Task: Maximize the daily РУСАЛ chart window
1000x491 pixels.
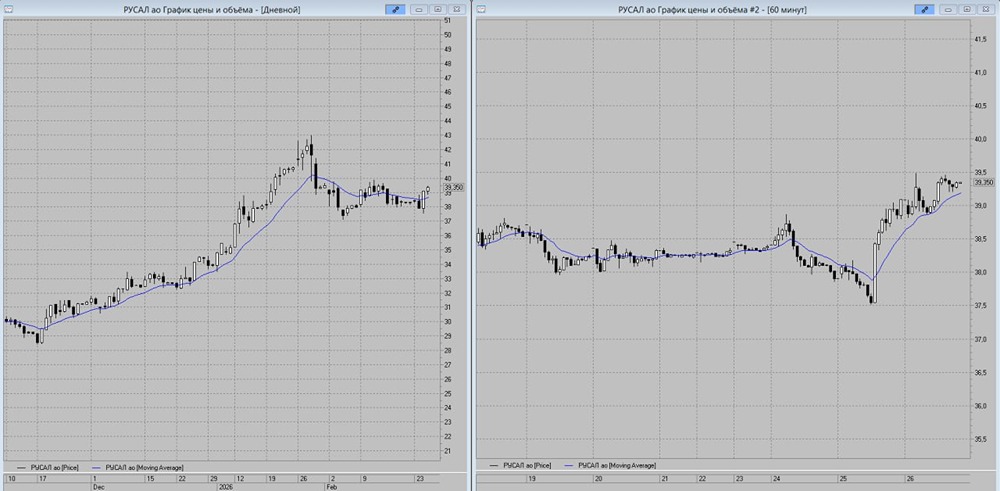Action: tap(438, 10)
